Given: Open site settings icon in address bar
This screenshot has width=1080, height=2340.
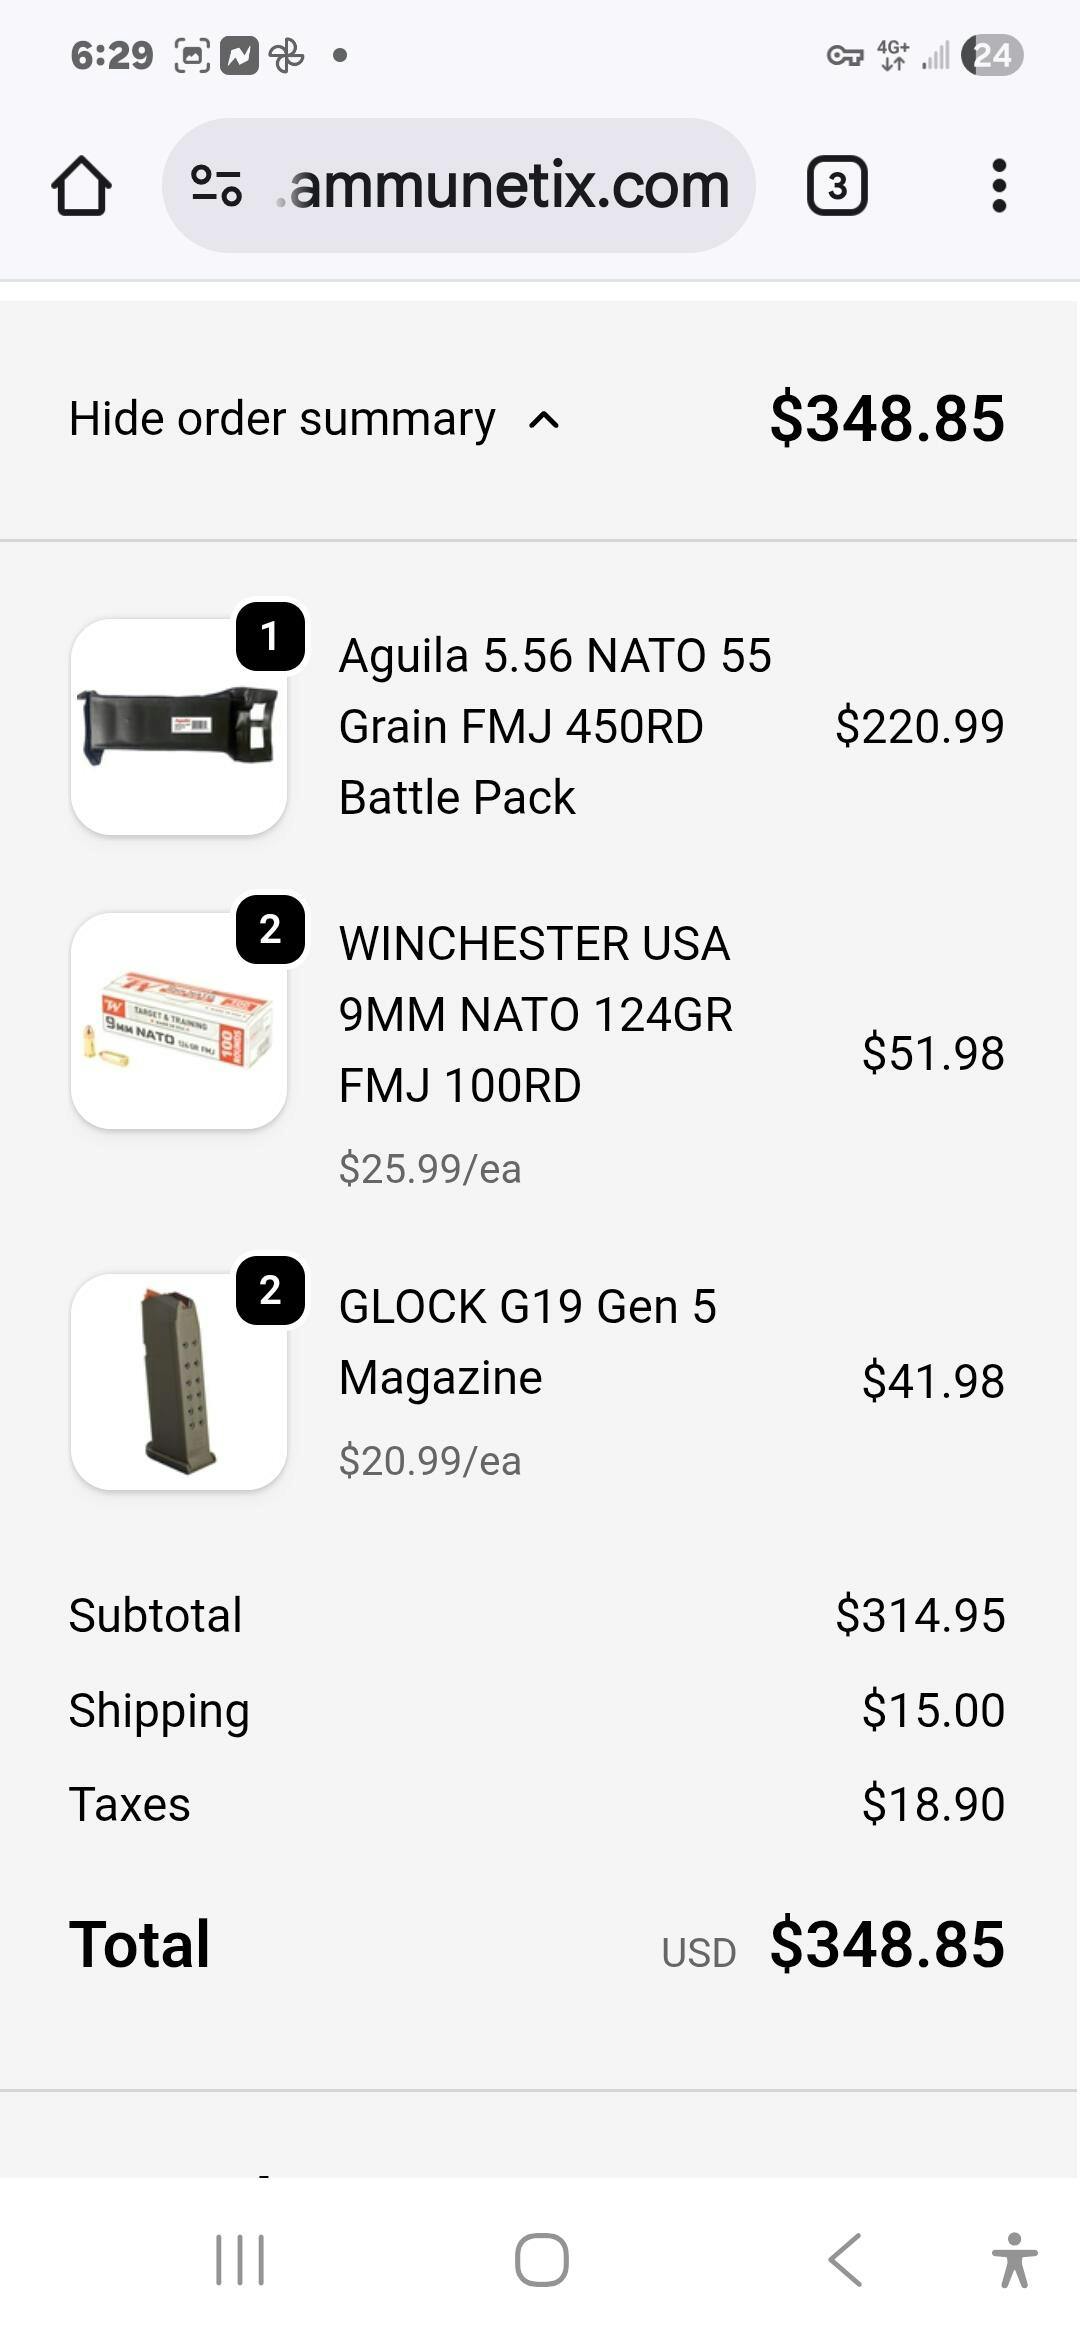Looking at the screenshot, I should coord(216,186).
